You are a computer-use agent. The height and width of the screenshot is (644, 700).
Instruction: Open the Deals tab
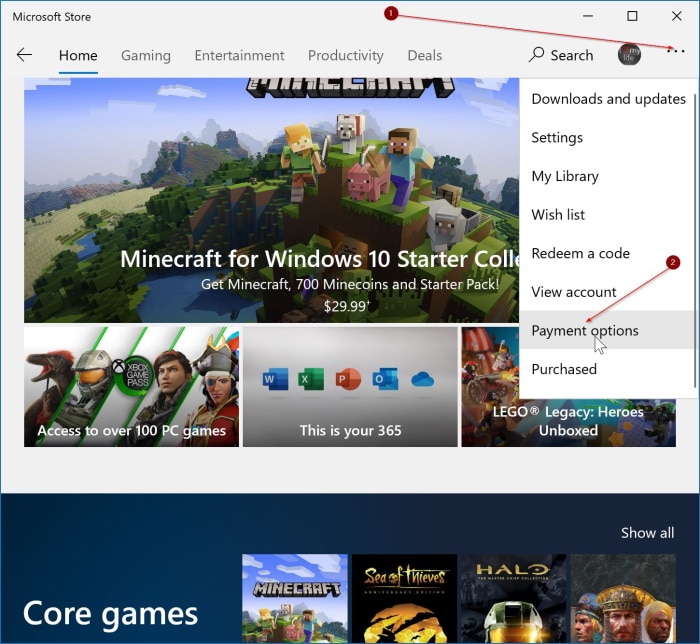tap(425, 55)
